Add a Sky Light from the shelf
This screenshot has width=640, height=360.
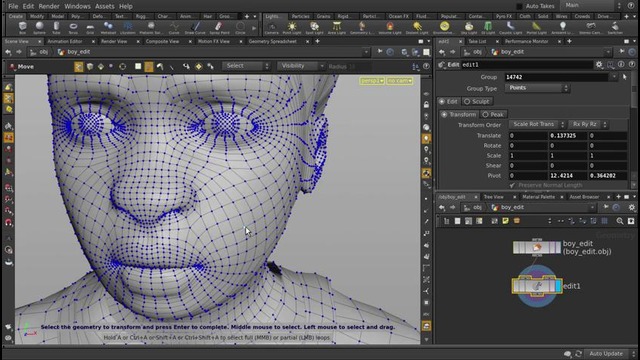pyautogui.click(x=469, y=28)
